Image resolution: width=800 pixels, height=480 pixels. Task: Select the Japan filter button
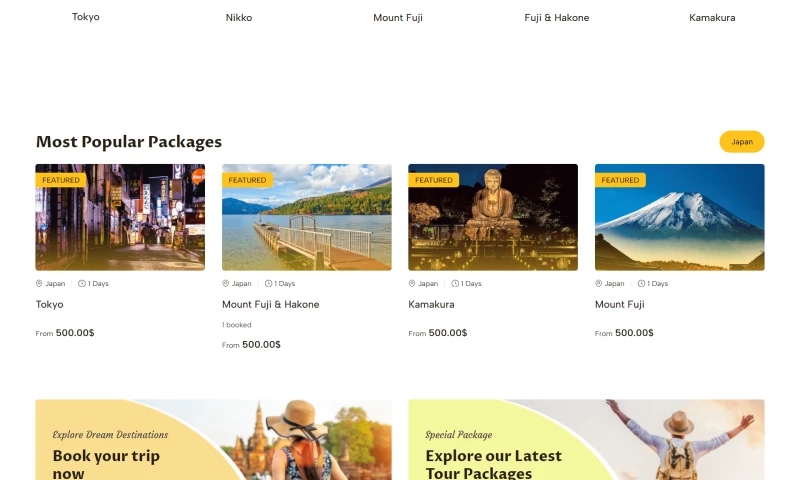tap(742, 142)
